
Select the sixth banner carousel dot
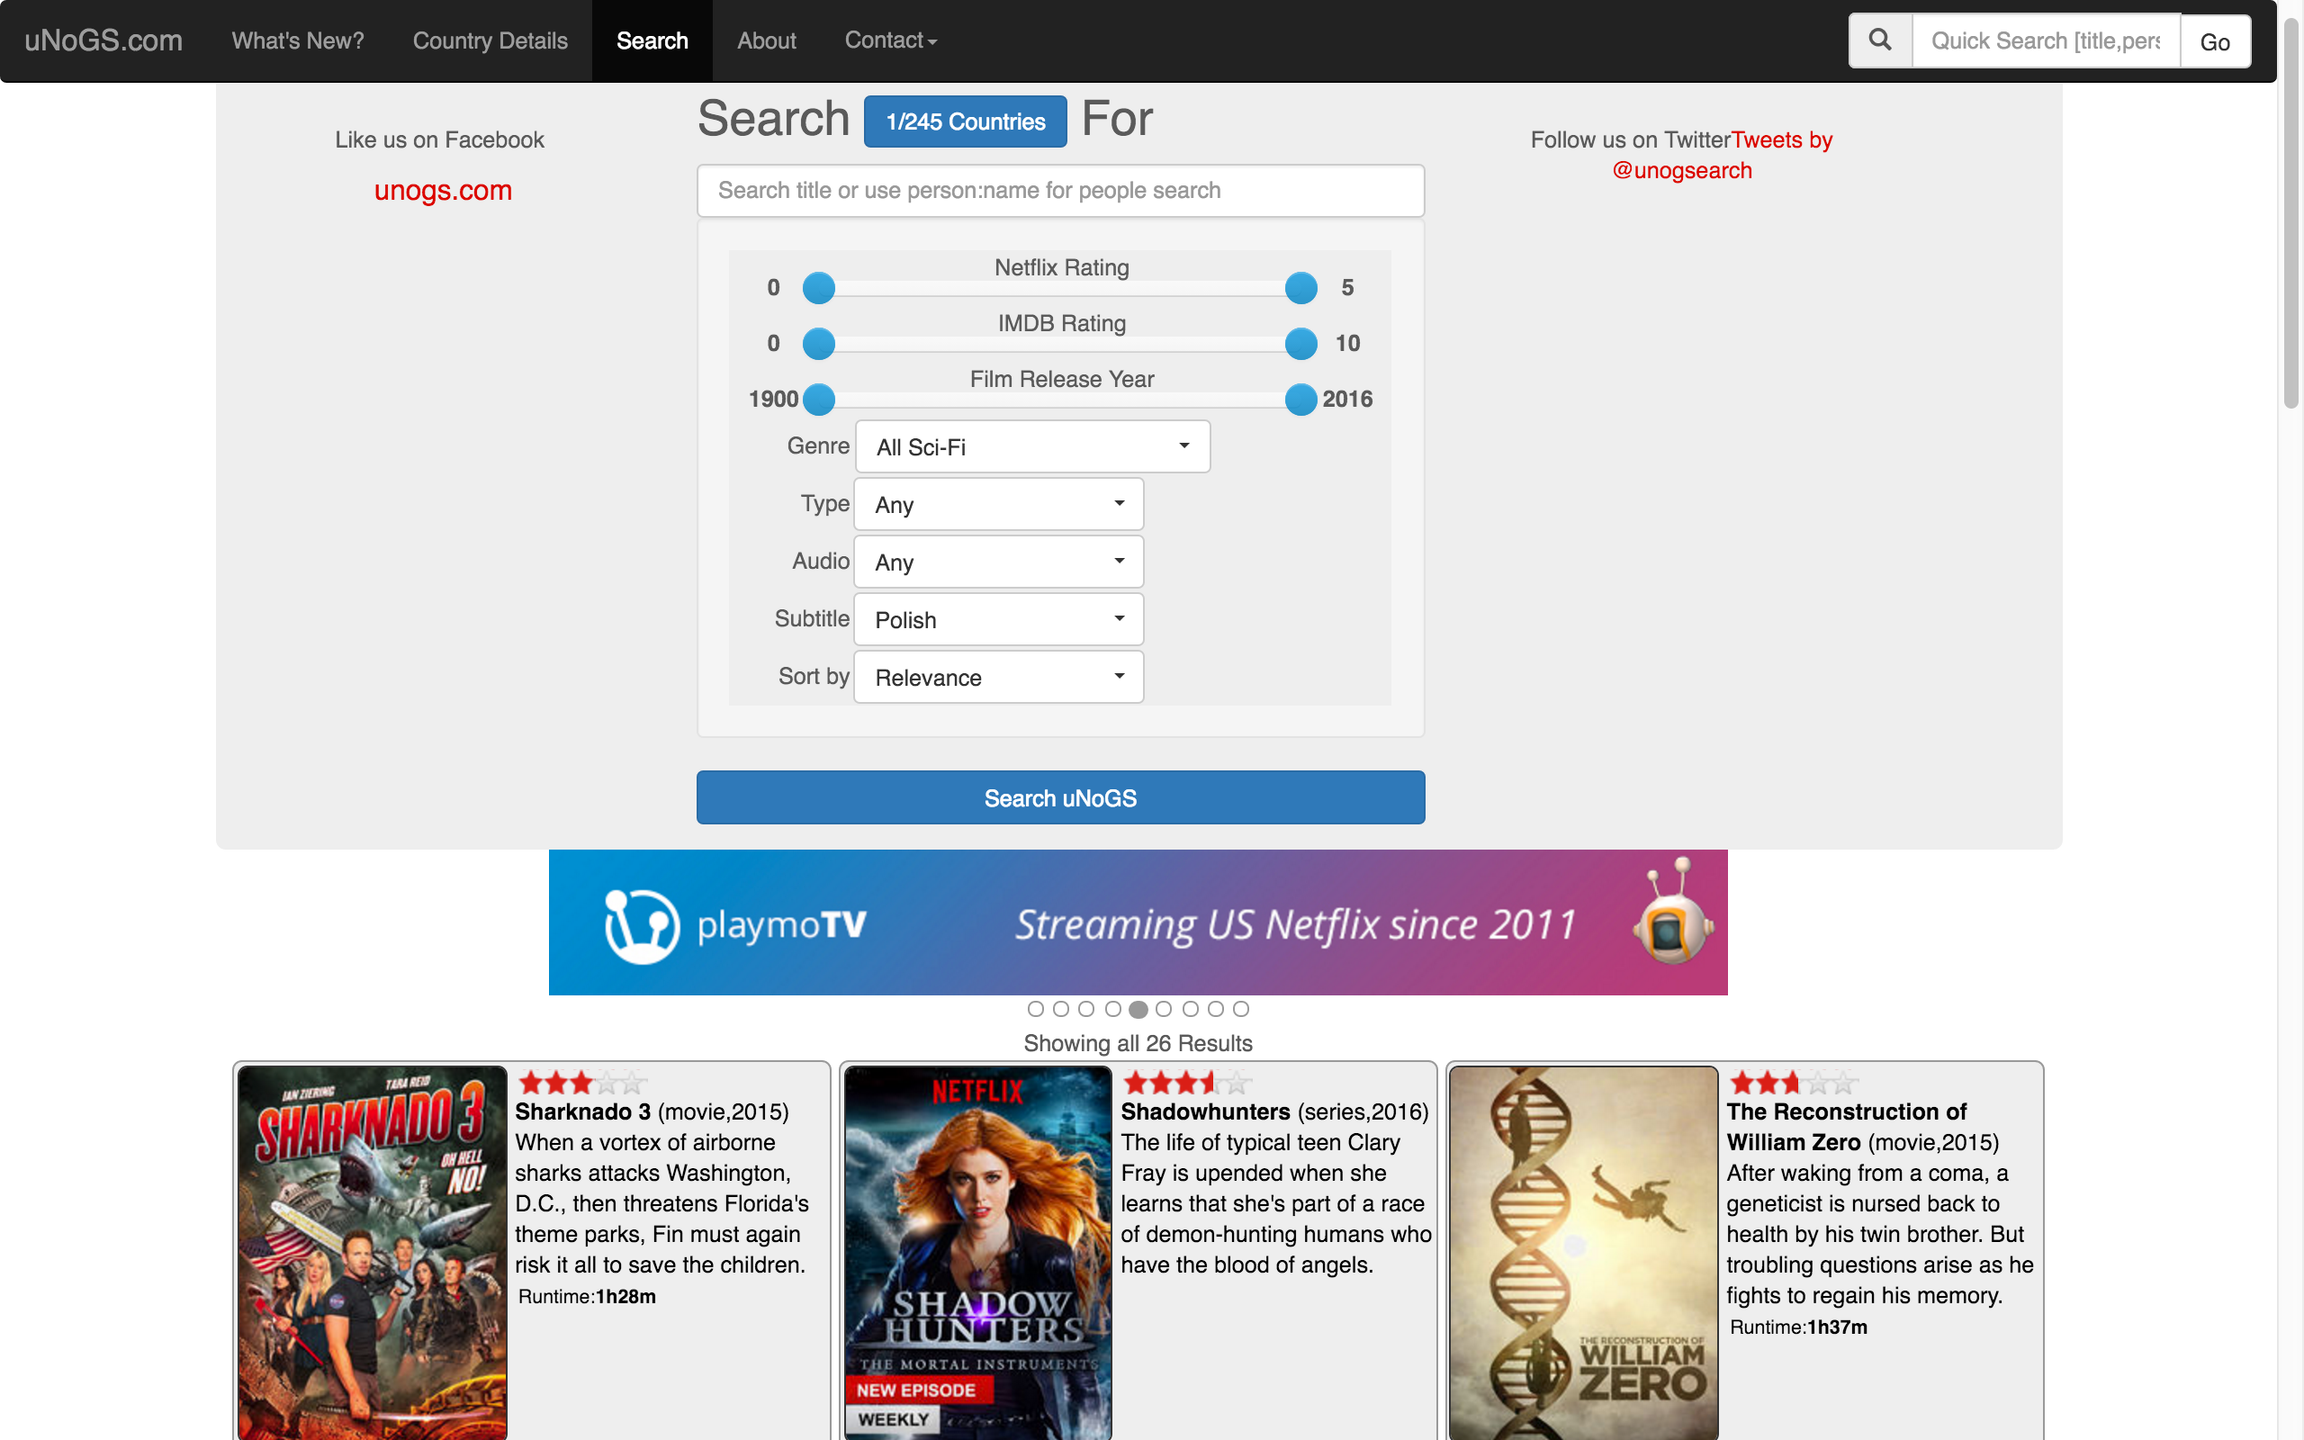[x=1164, y=1009]
